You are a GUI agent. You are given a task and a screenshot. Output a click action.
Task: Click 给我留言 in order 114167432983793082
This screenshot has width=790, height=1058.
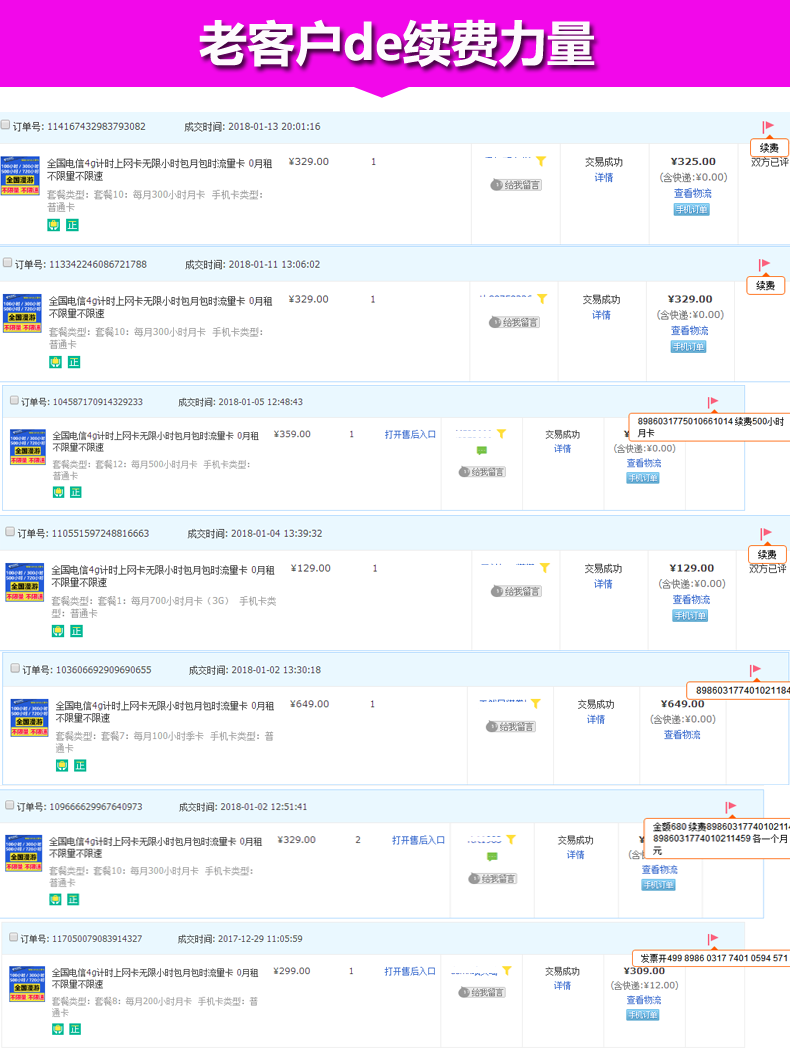(x=516, y=185)
